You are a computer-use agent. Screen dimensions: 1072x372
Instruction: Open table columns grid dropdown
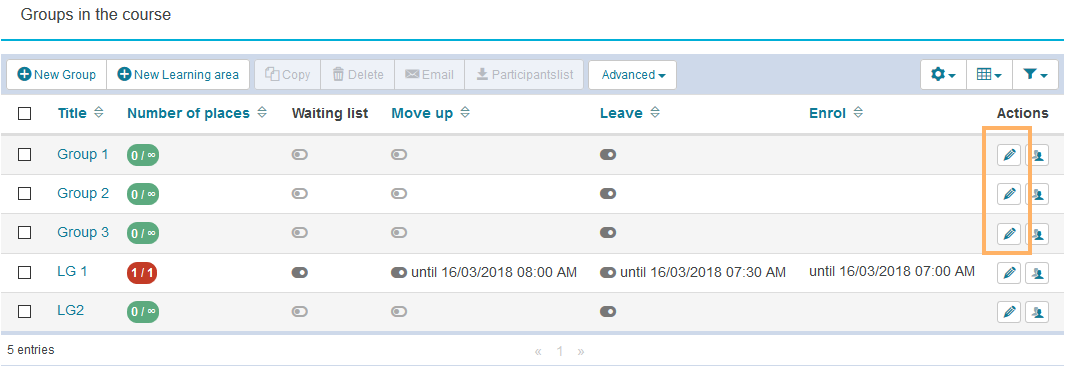tap(989, 75)
